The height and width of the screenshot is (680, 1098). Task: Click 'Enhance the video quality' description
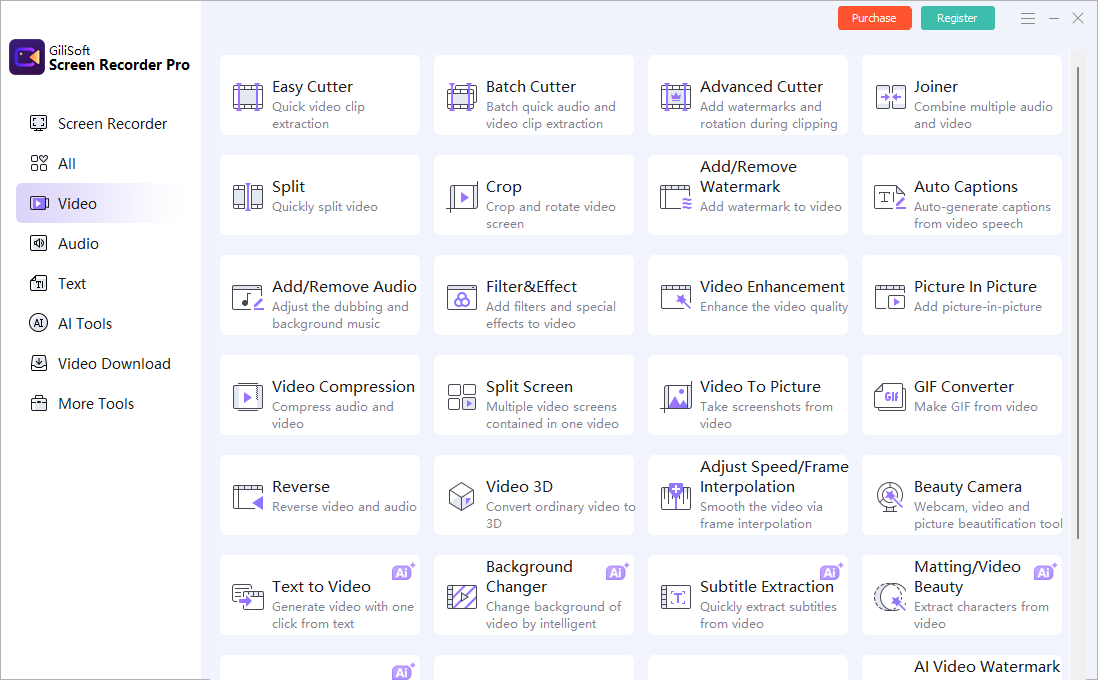pyautogui.click(x=774, y=307)
